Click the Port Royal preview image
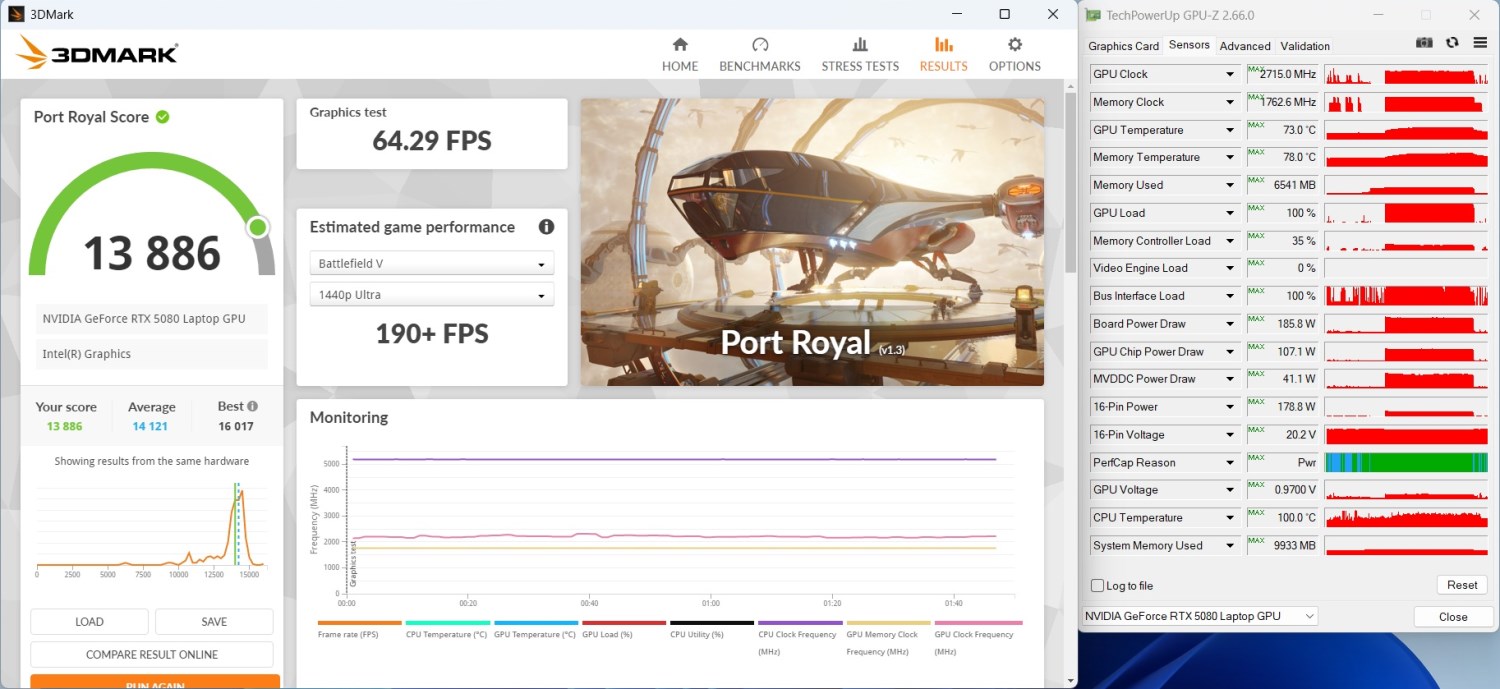Image resolution: width=1500 pixels, height=689 pixels. coord(812,242)
